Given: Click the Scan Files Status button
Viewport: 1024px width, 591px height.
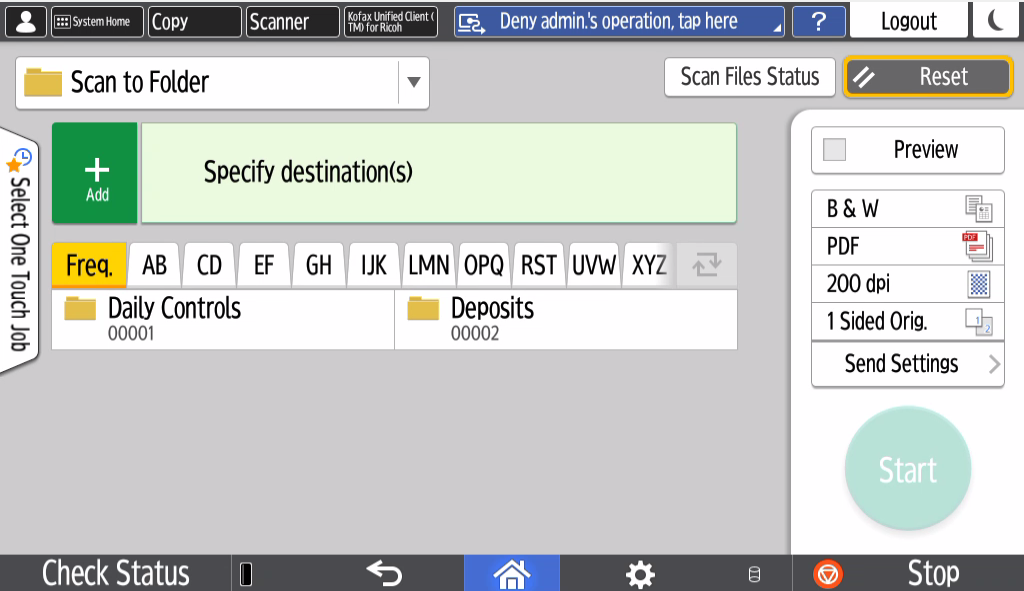Looking at the screenshot, I should click(749, 77).
